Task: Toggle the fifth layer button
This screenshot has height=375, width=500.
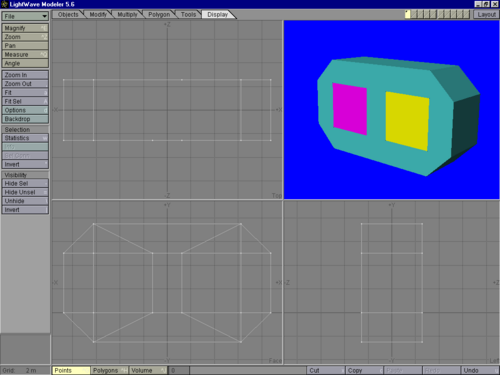Action: point(433,14)
